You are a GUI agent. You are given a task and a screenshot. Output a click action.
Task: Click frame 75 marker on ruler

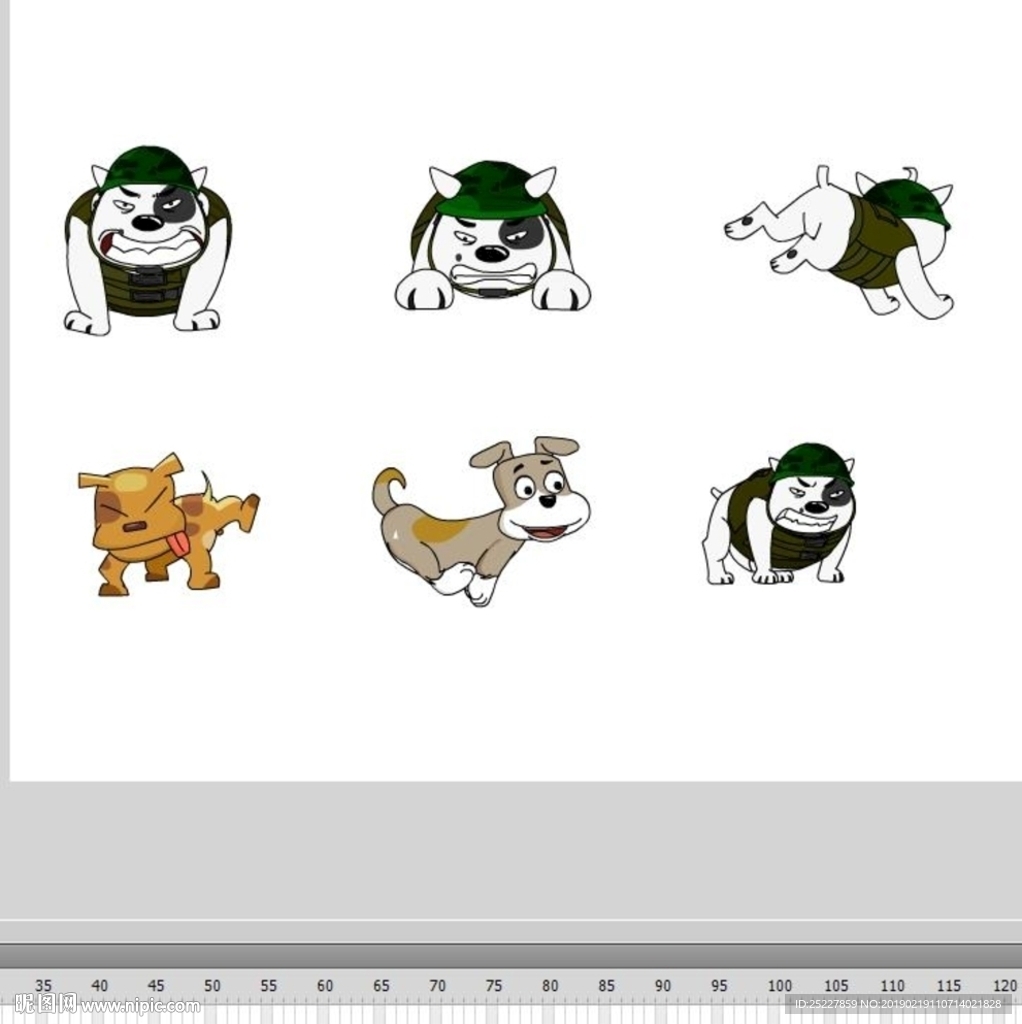494,986
